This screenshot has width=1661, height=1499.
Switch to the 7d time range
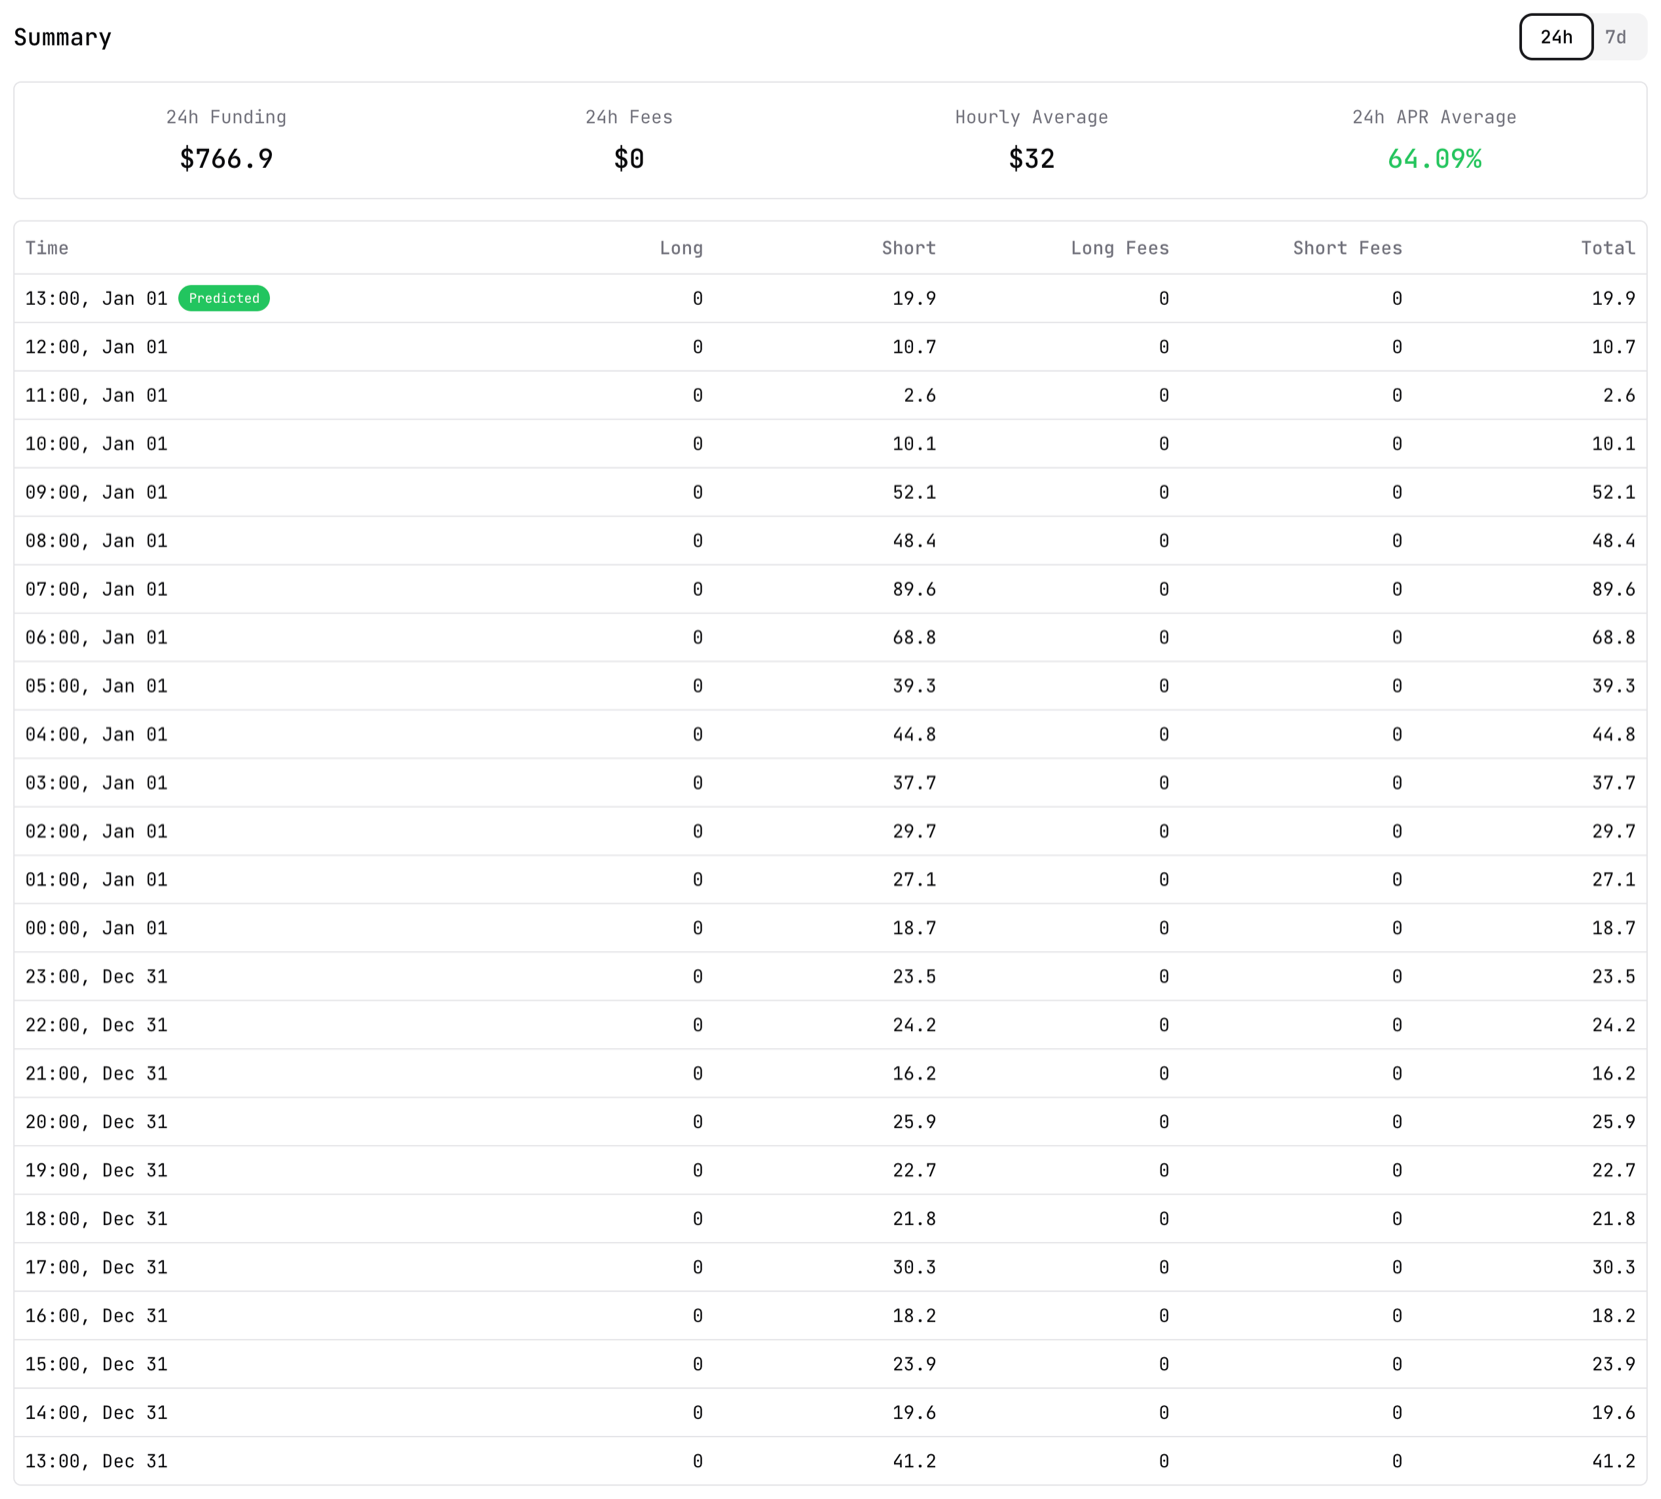[x=1615, y=37]
